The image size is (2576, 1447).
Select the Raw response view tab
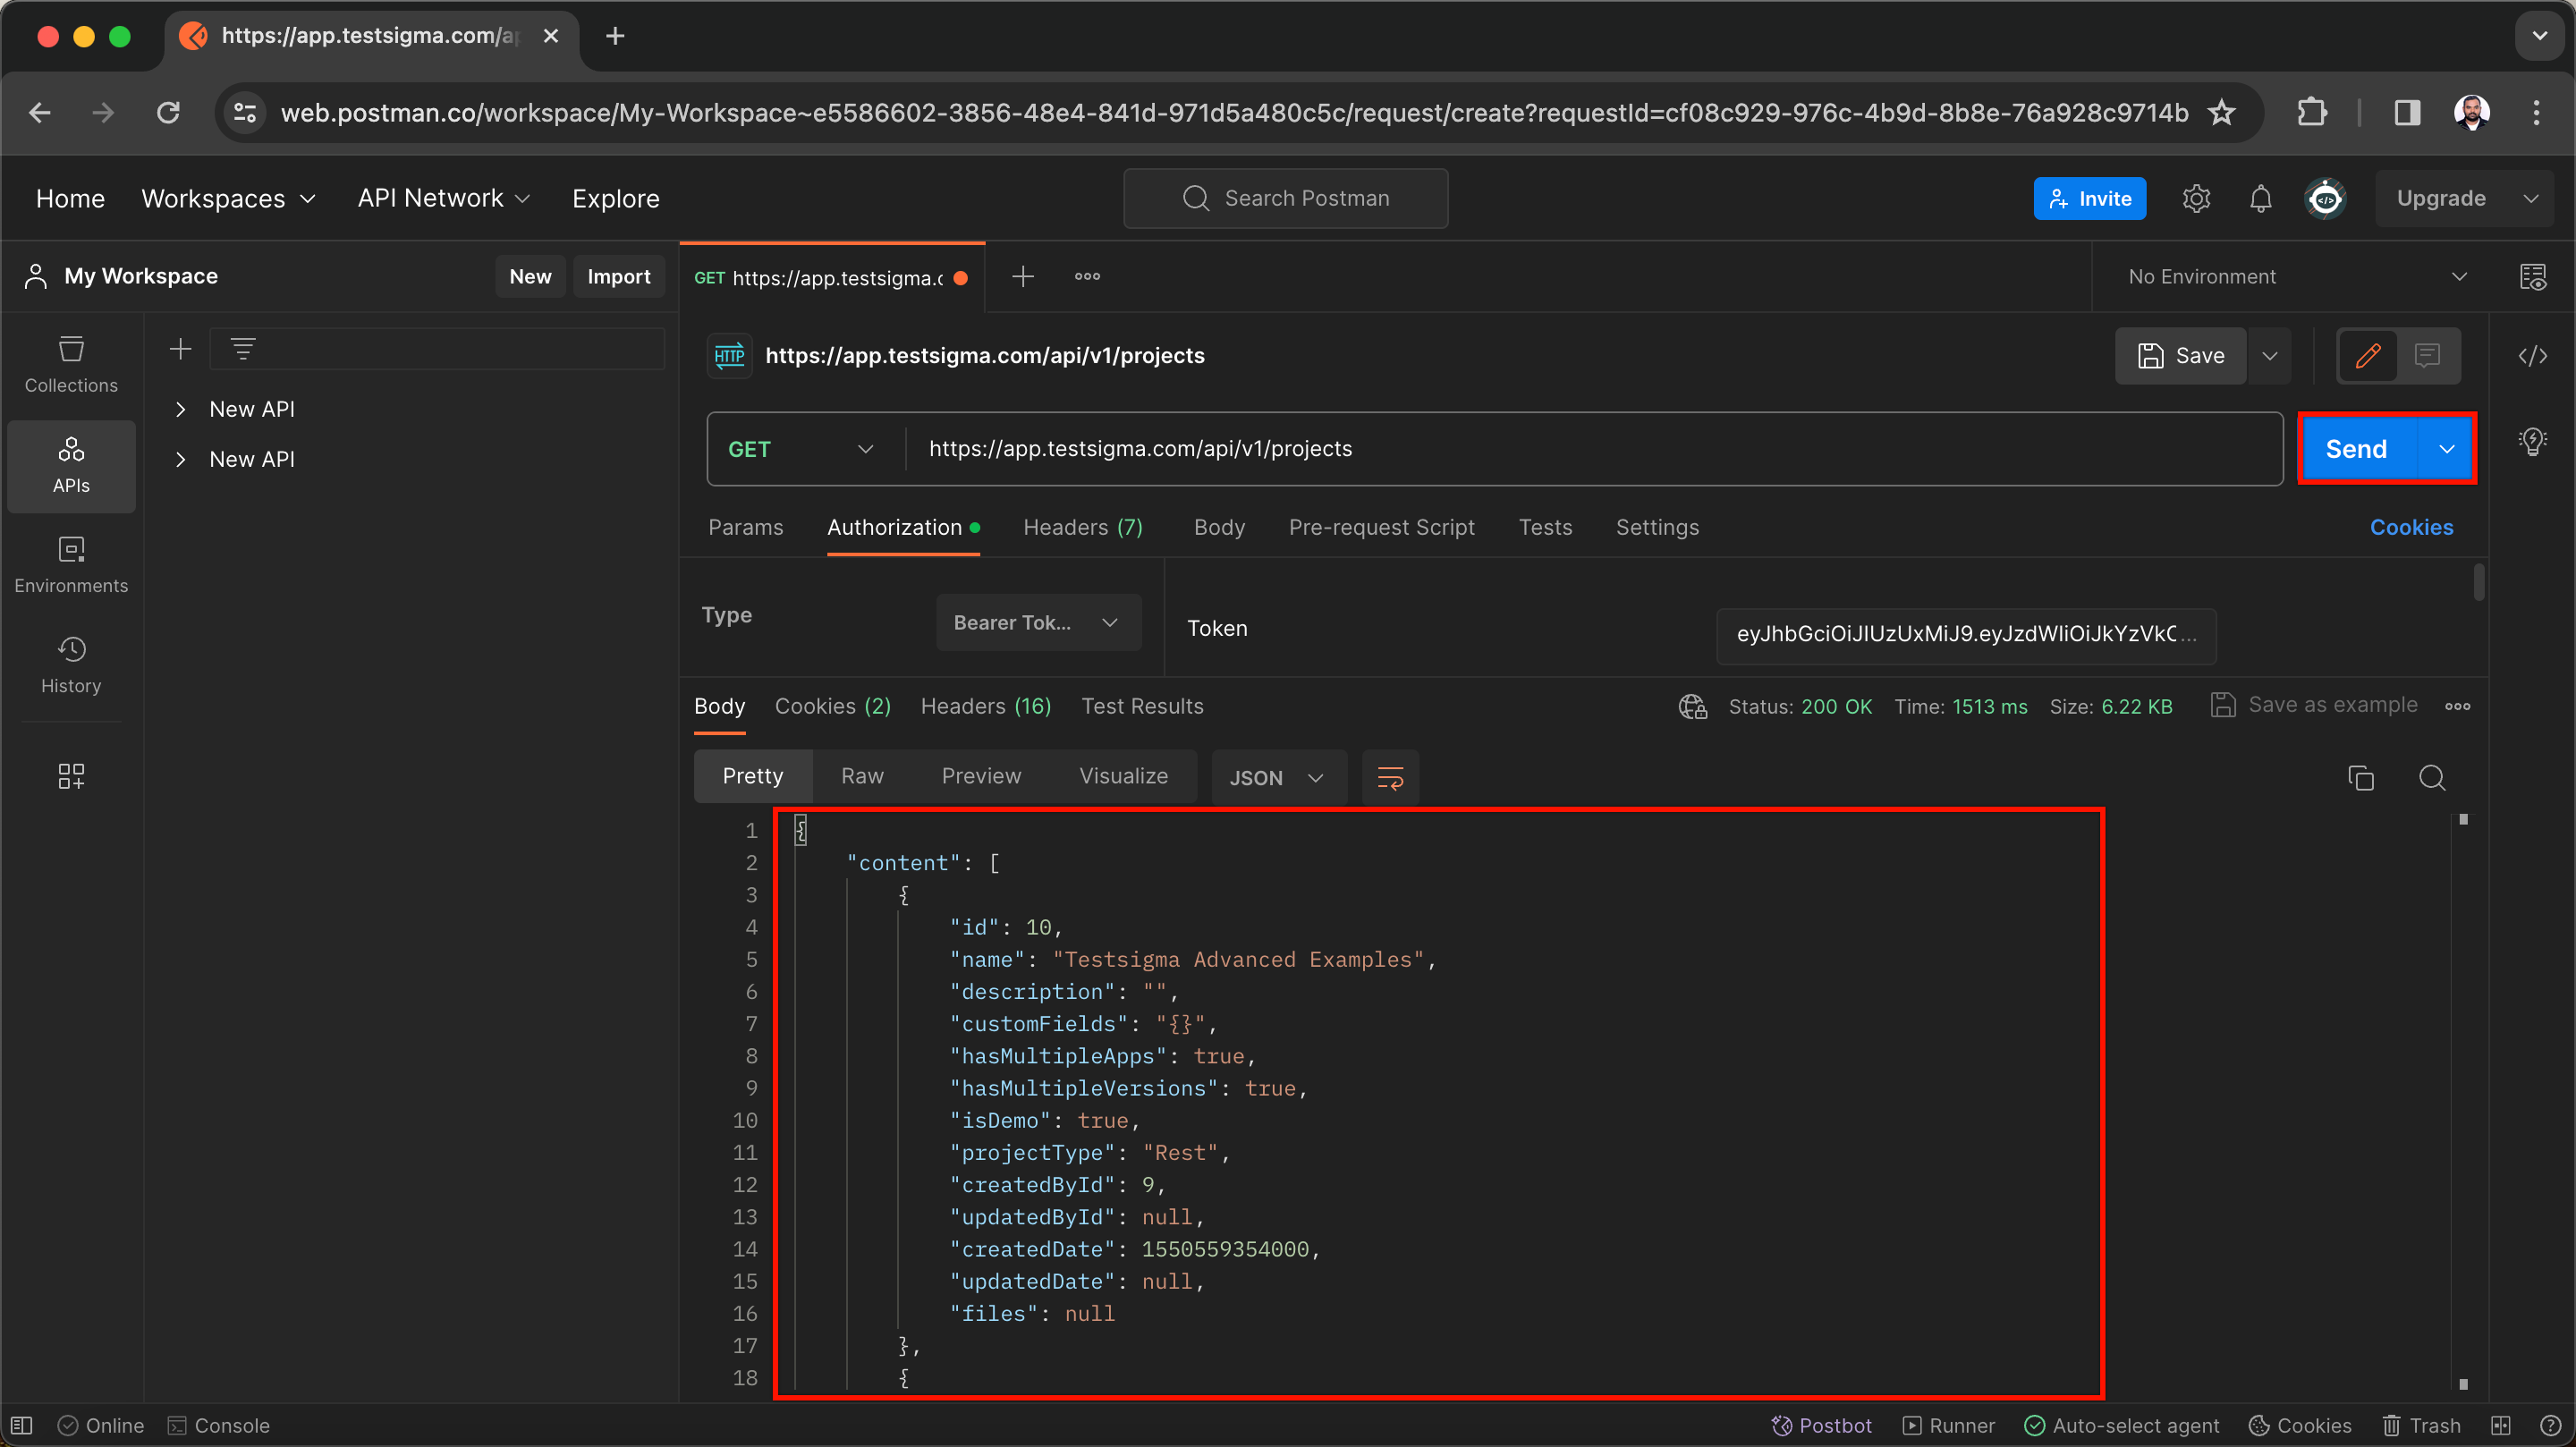point(862,776)
